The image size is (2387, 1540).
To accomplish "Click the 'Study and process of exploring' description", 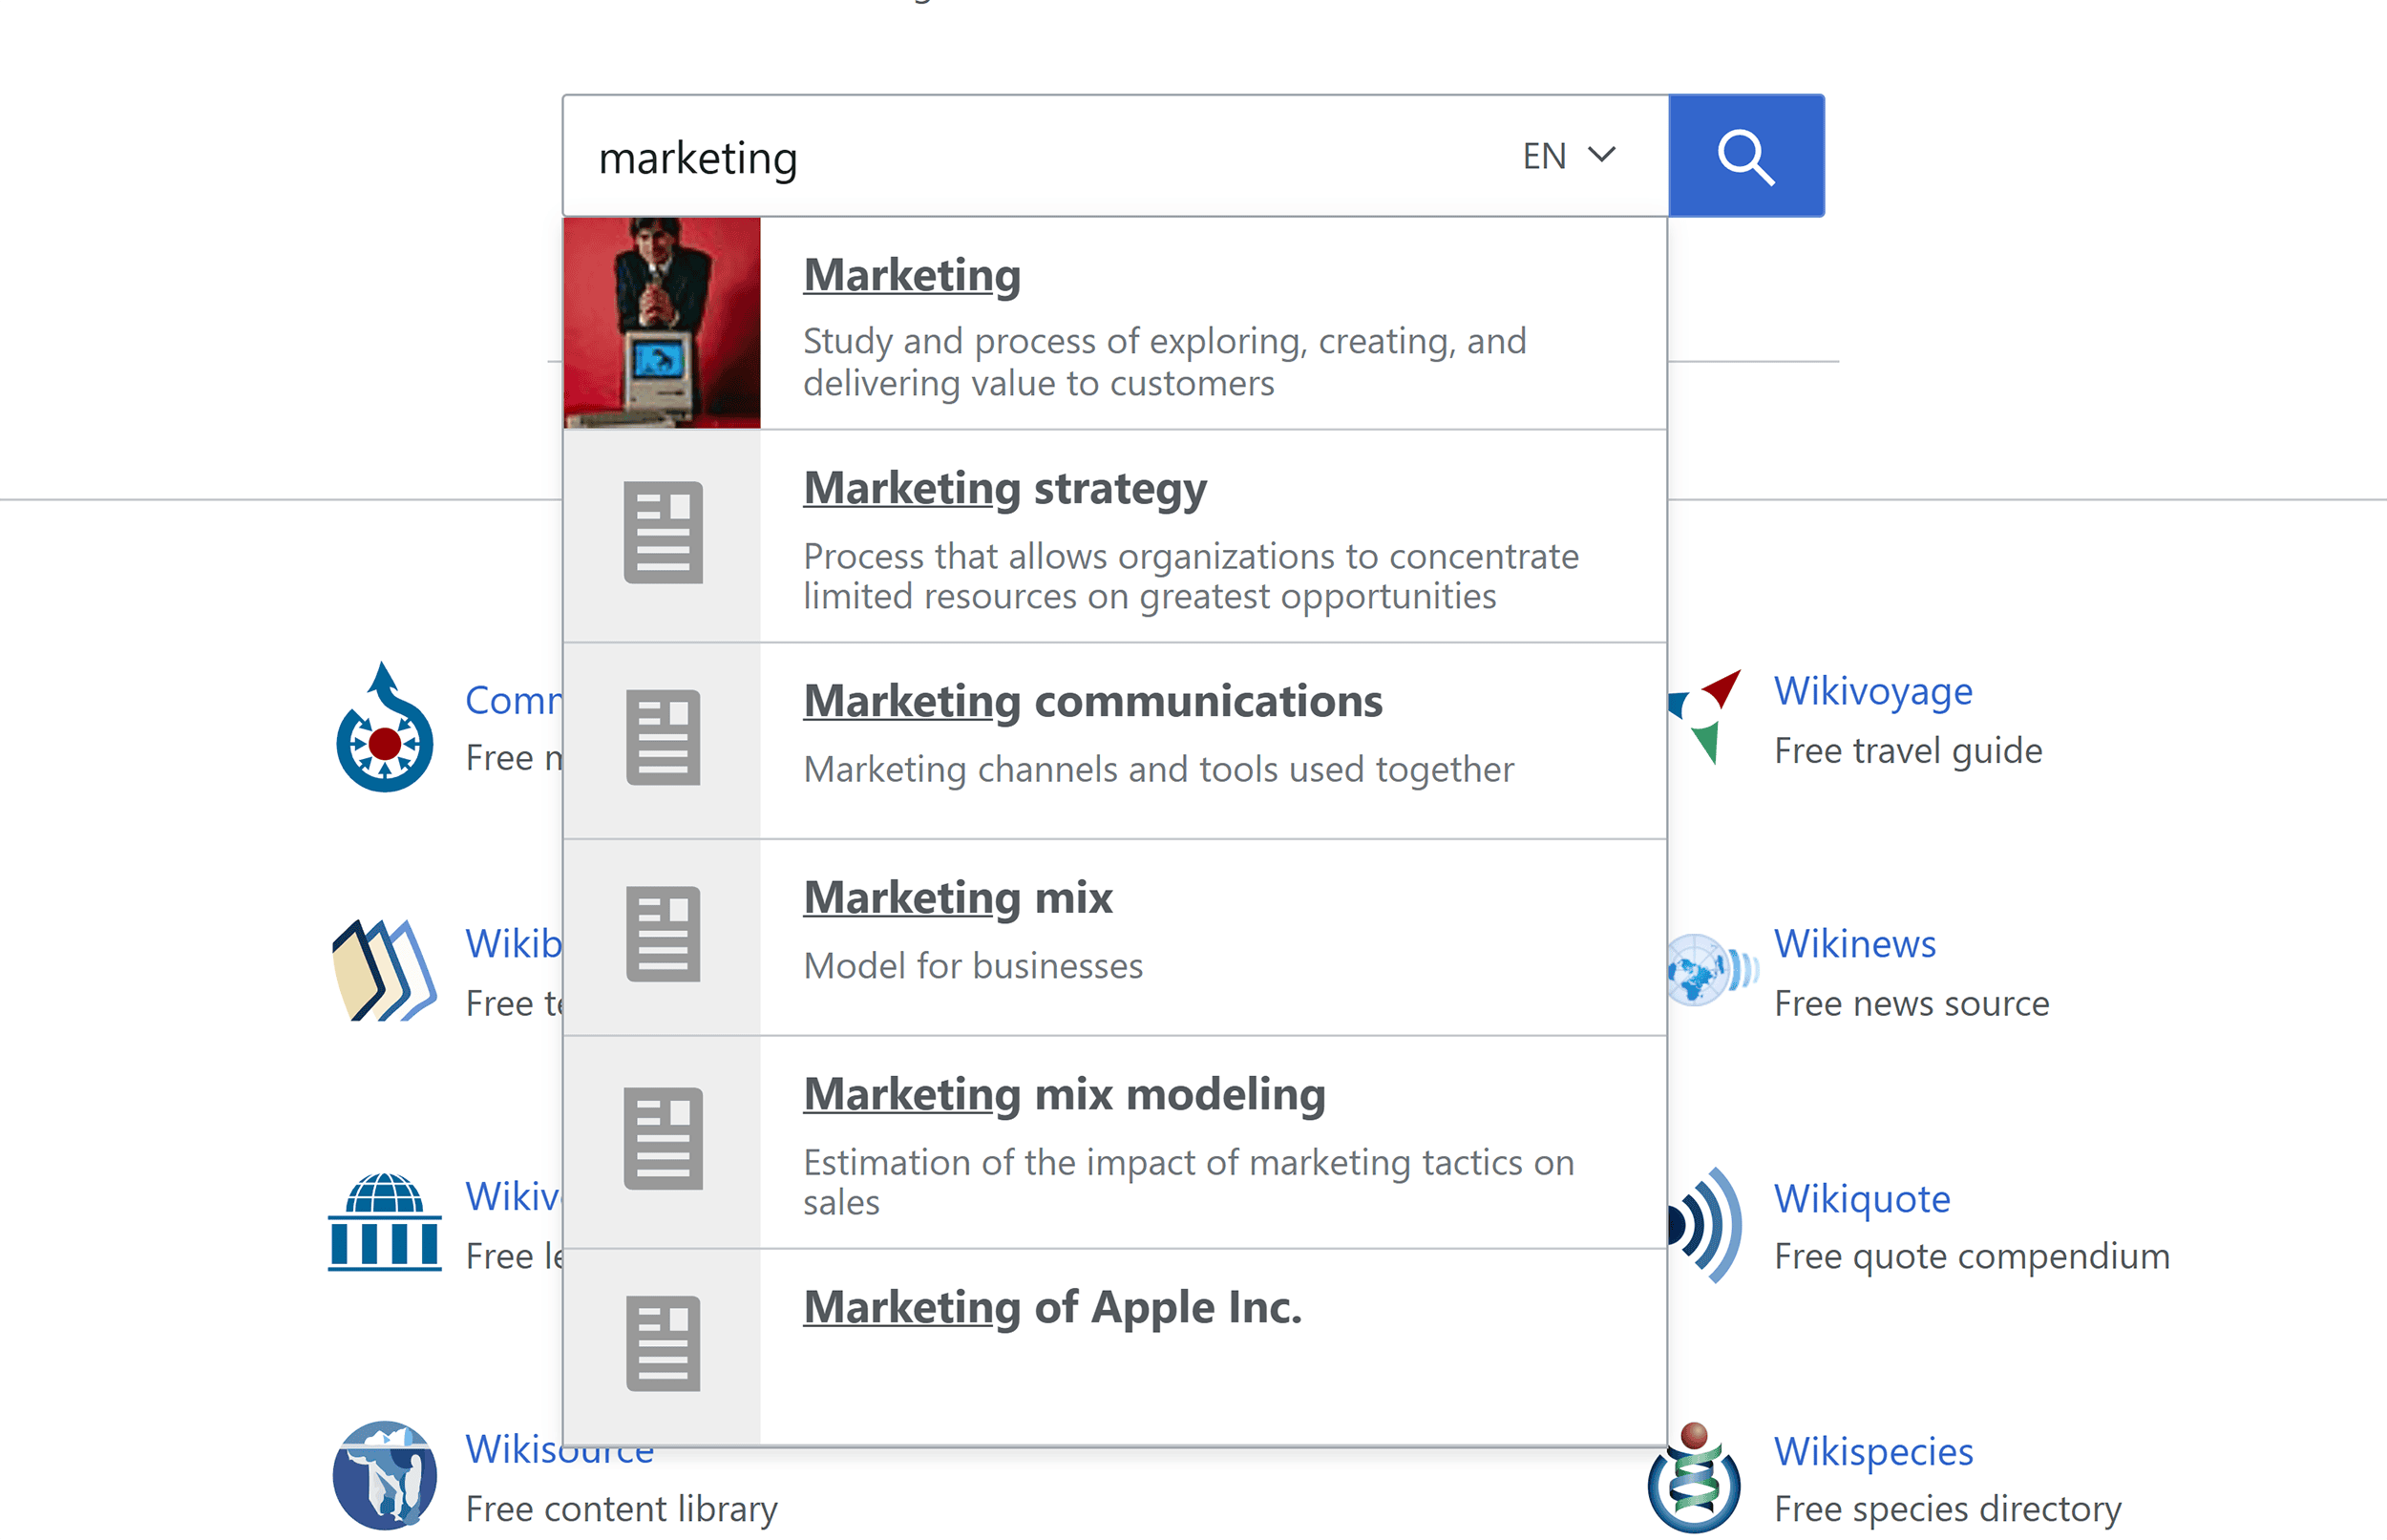I will (1165, 362).
